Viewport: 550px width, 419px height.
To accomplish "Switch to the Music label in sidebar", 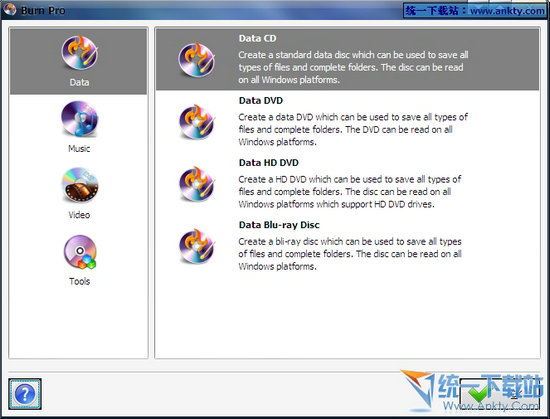I will pyautogui.click(x=79, y=149).
